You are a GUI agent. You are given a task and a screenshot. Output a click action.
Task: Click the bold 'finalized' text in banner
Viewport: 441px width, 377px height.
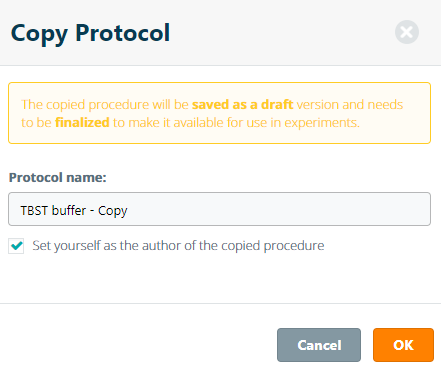82,123
